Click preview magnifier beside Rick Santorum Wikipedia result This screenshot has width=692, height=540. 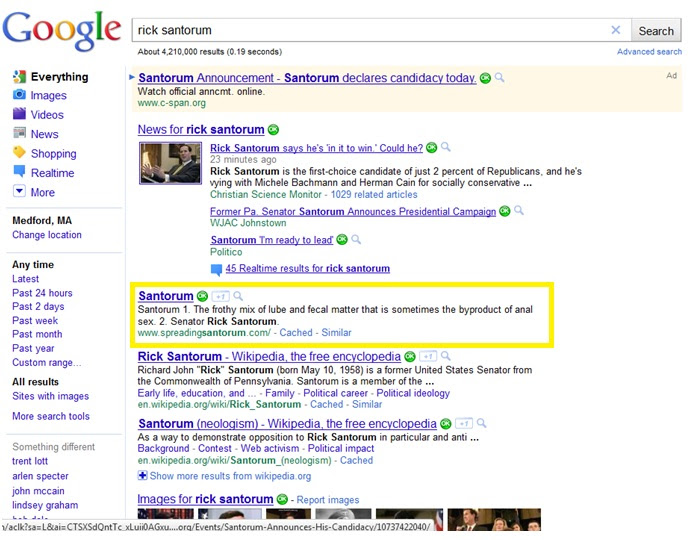tap(446, 356)
